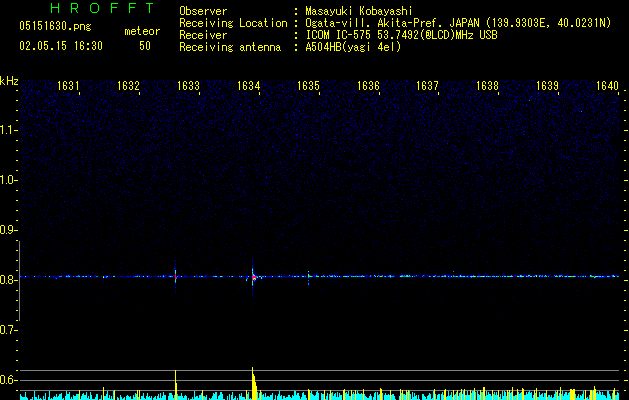Click the 1.0 kHz axis label

click(x=8, y=180)
